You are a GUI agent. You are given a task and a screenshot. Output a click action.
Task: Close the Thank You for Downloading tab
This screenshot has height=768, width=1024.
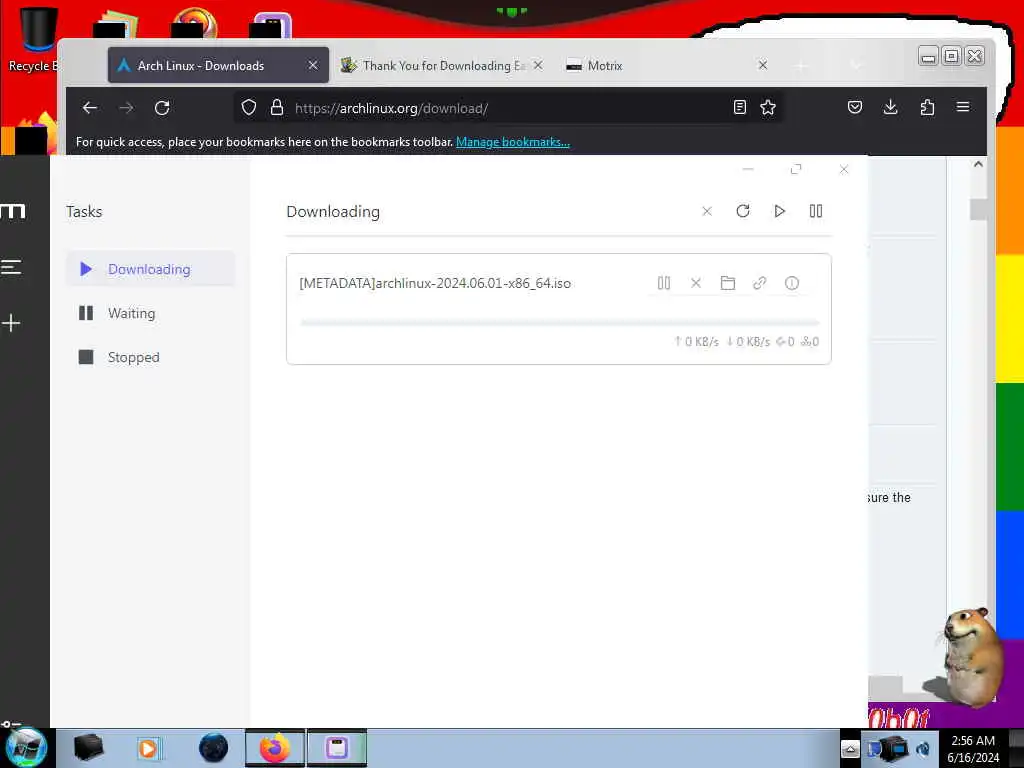(x=537, y=65)
